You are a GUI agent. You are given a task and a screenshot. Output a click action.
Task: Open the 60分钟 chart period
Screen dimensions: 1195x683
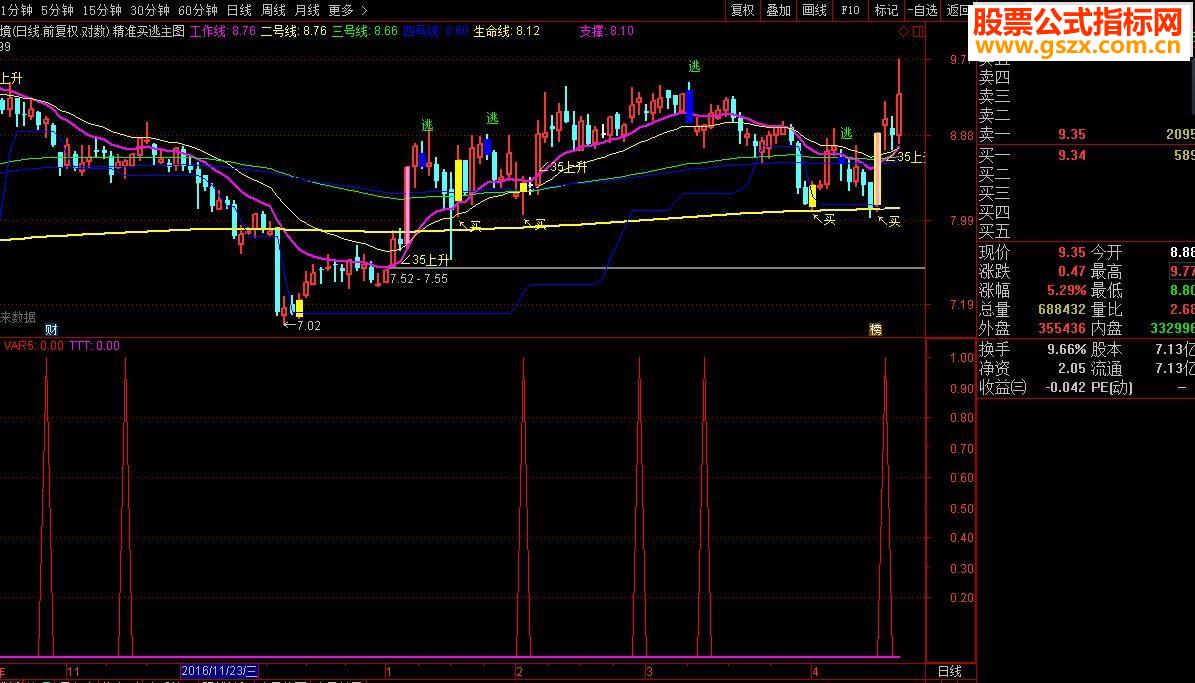click(x=198, y=10)
